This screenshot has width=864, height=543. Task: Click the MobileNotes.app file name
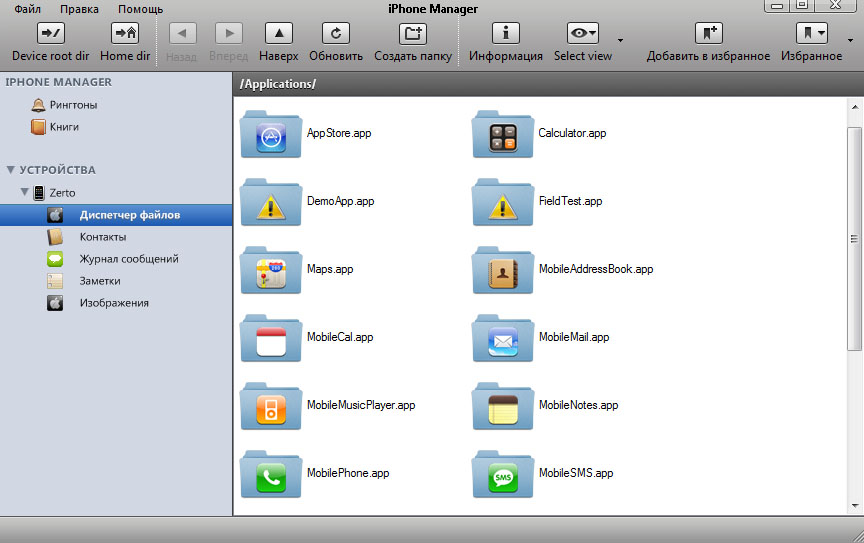578,405
